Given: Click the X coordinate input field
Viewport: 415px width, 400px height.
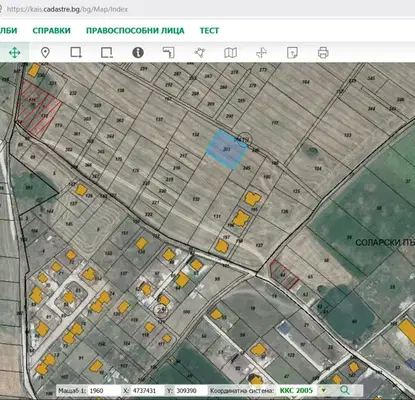Looking at the screenshot, I should 148,390.
